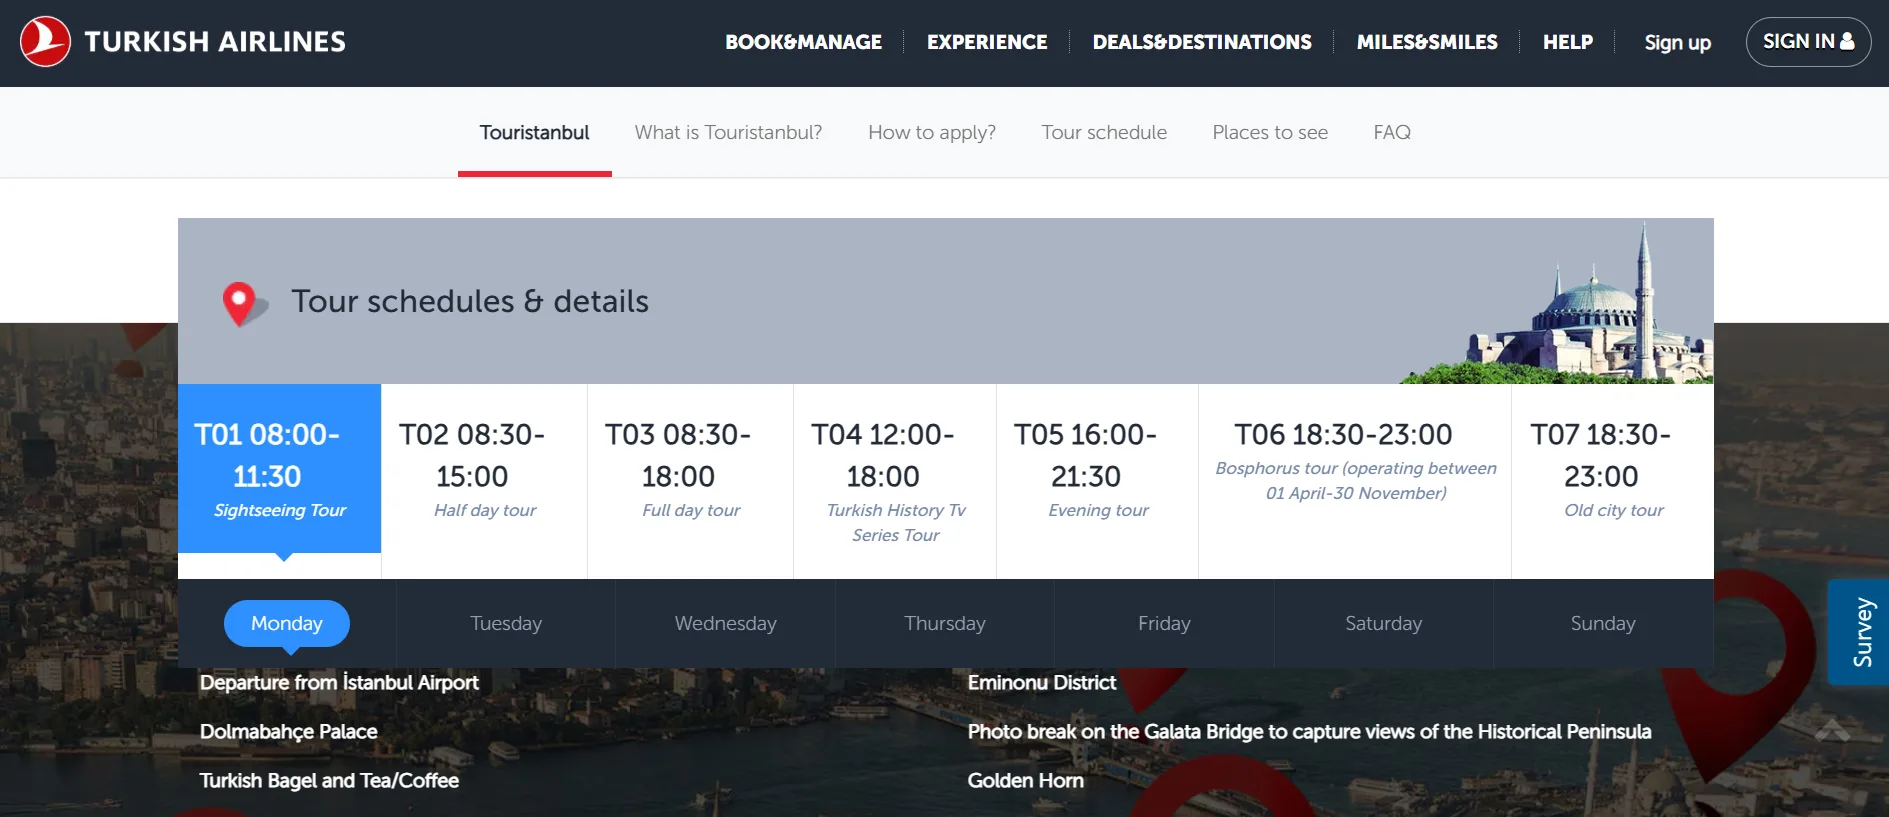Expand the DEALS&DESTINATIONS menu

[x=1201, y=42]
